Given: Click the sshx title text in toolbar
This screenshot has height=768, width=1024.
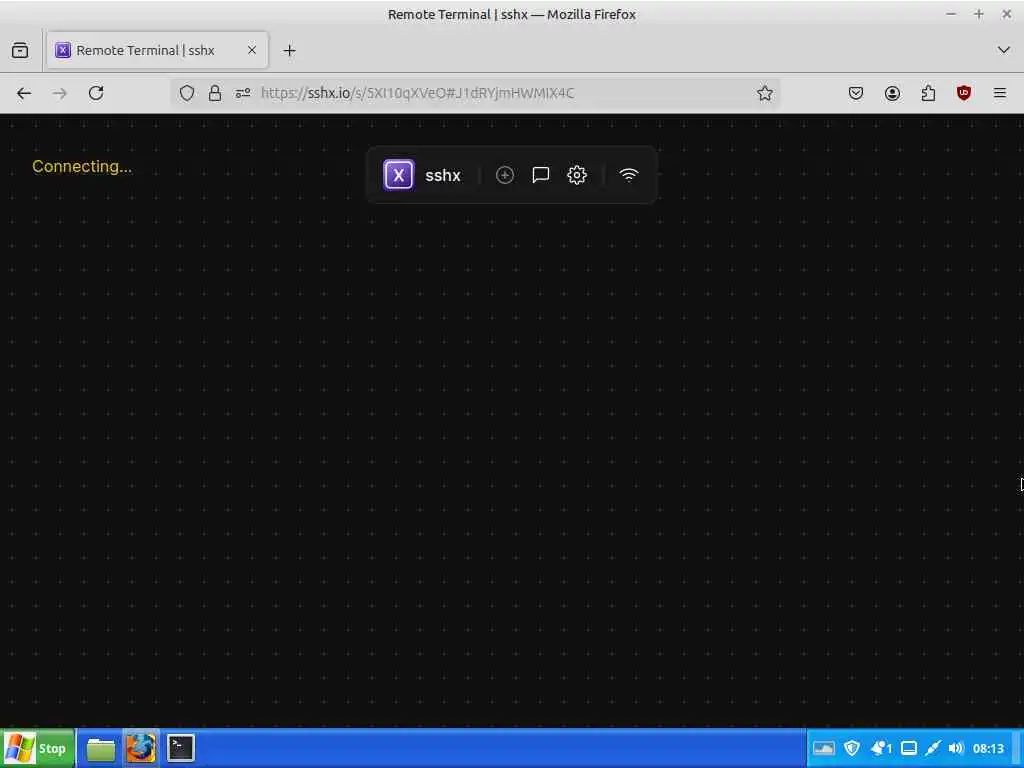Looking at the screenshot, I should click(443, 175).
